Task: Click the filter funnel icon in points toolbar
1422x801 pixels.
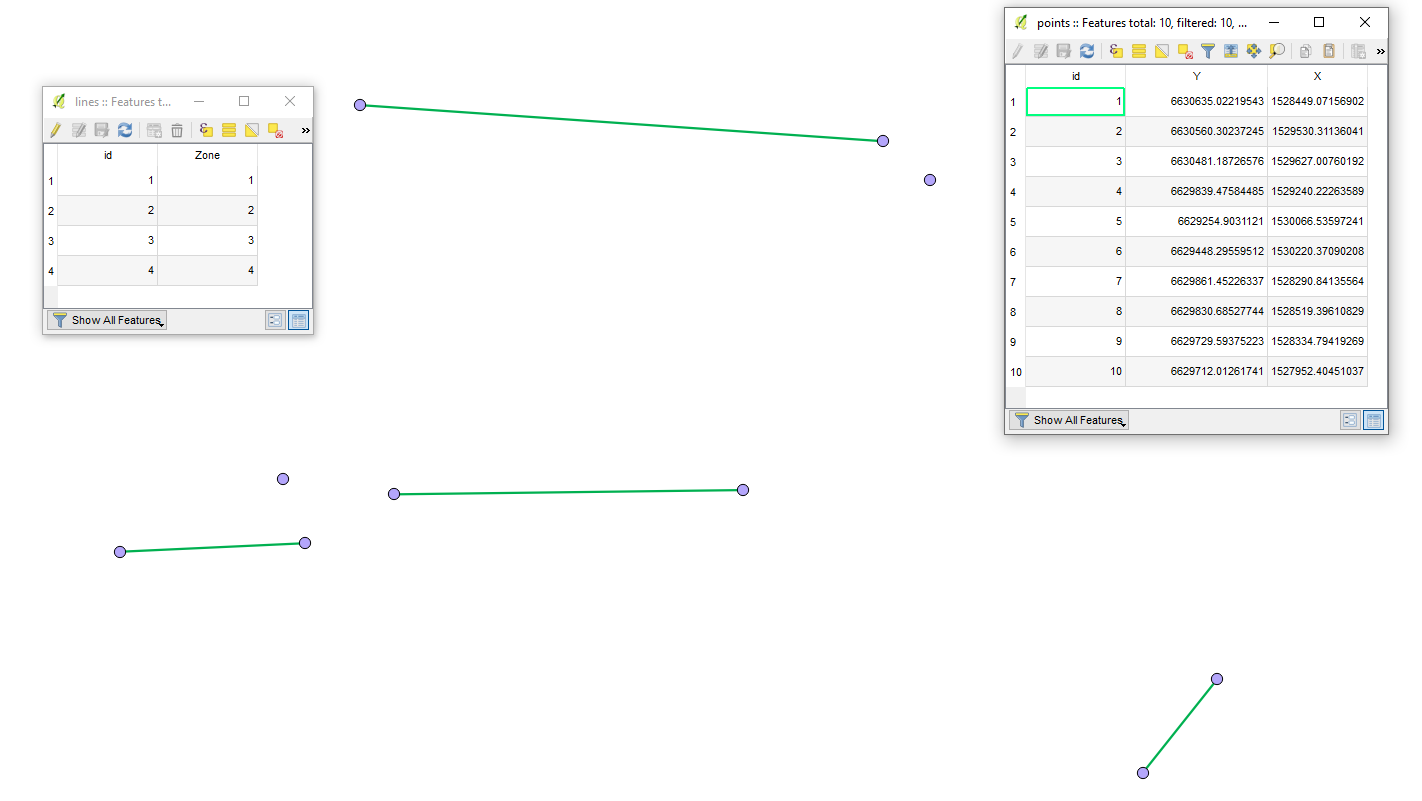Action: [x=1208, y=51]
